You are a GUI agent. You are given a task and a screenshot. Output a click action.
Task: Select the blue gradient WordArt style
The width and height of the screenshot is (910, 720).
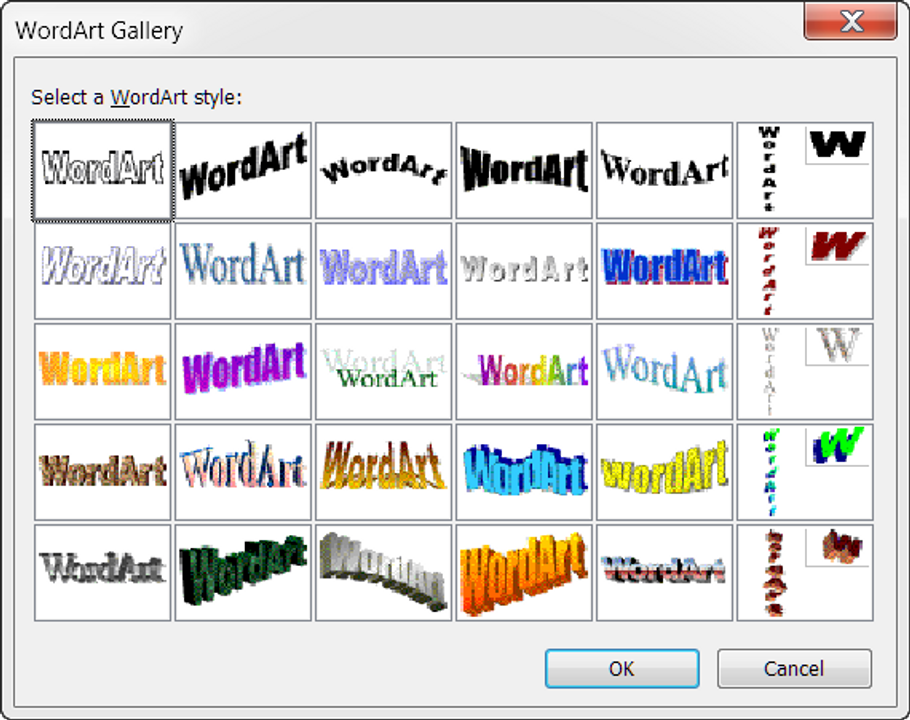[x=242, y=269]
